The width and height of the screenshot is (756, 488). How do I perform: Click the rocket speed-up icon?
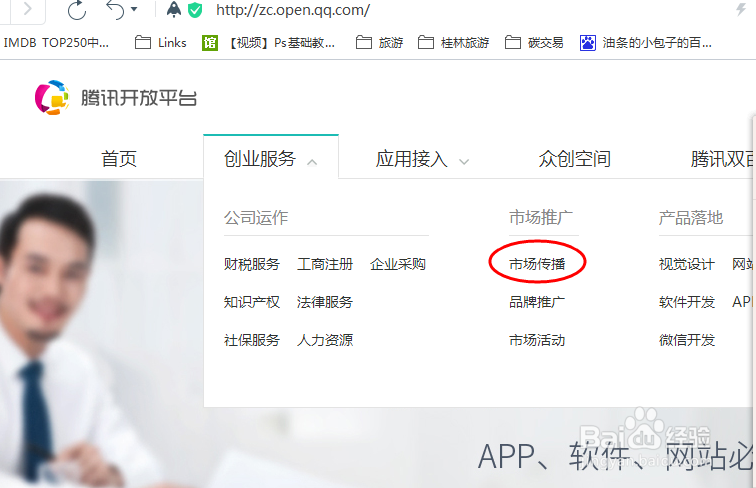tap(174, 10)
